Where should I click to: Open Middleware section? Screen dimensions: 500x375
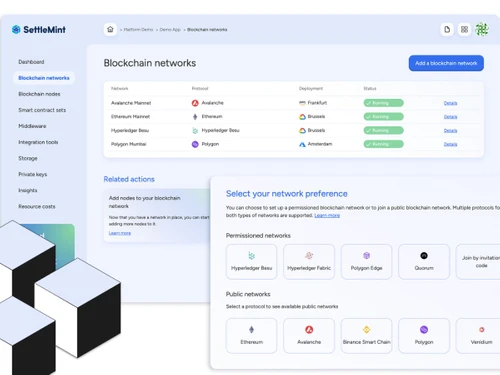coord(32,126)
